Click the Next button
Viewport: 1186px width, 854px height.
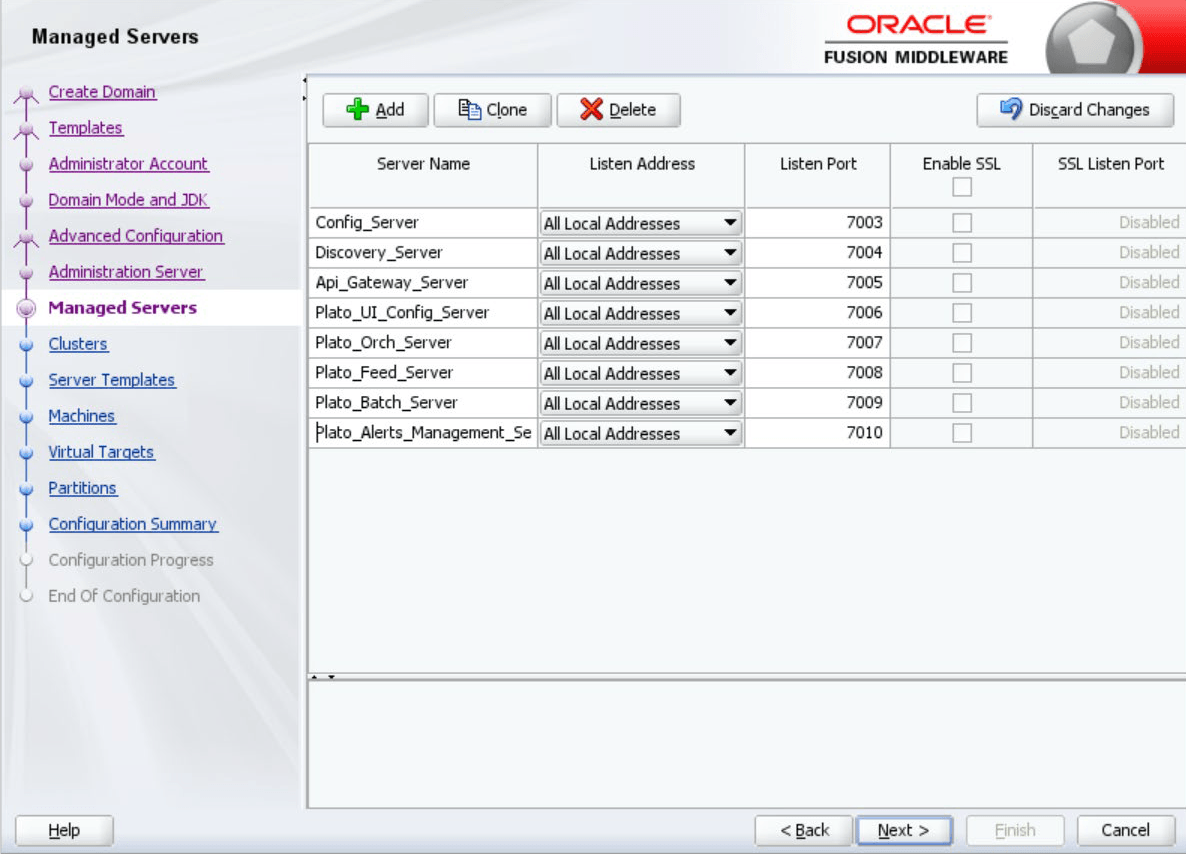(x=903, y=830)
